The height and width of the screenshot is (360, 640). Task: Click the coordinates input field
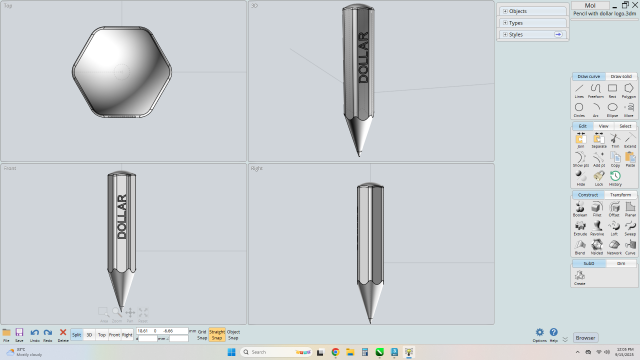162,331
